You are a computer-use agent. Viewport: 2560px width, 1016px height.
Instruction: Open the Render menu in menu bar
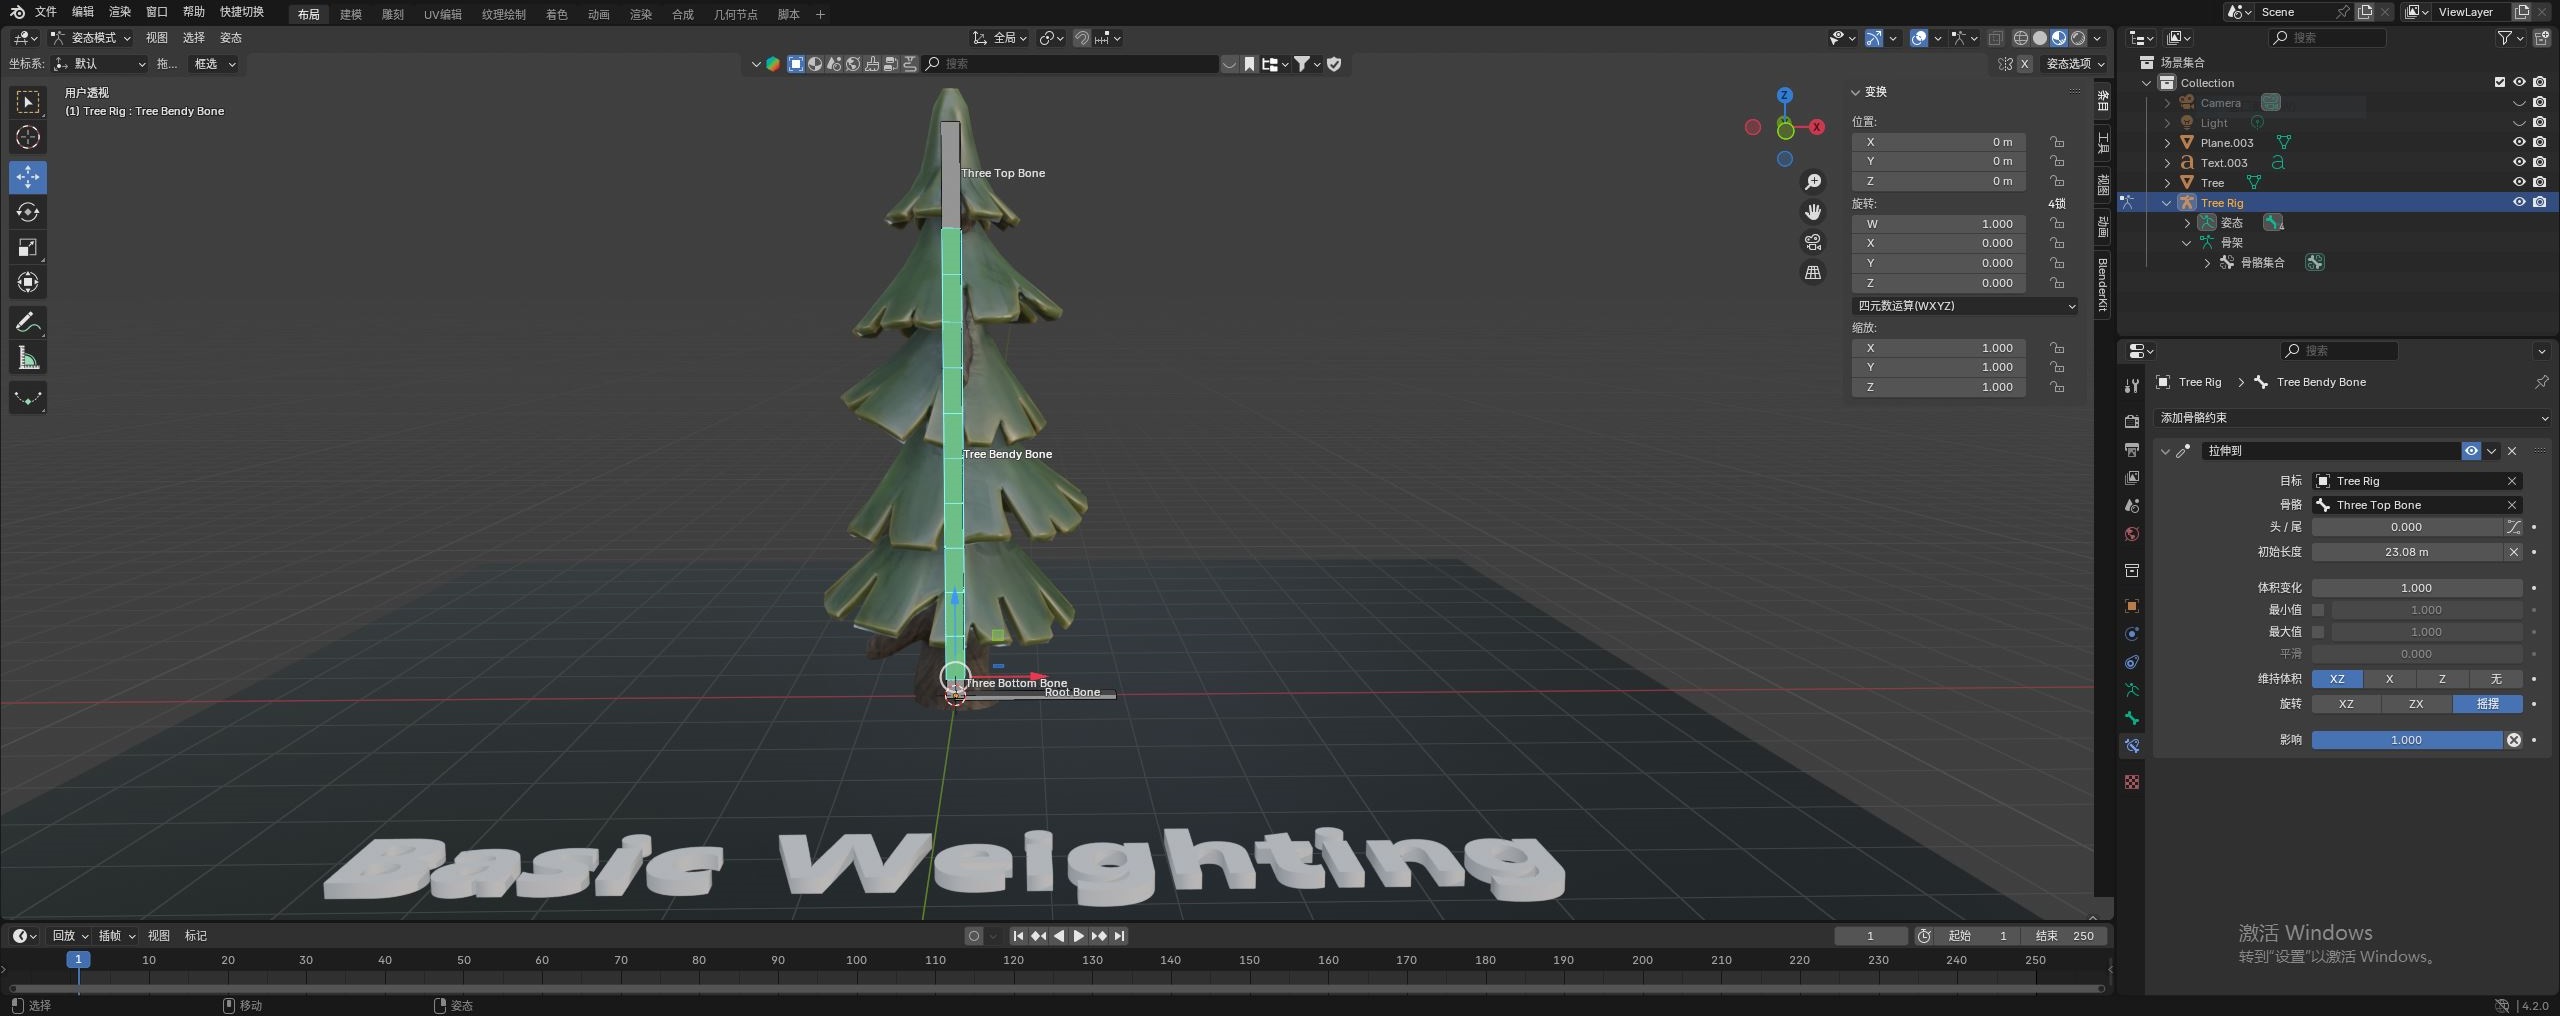coord(120,12)
